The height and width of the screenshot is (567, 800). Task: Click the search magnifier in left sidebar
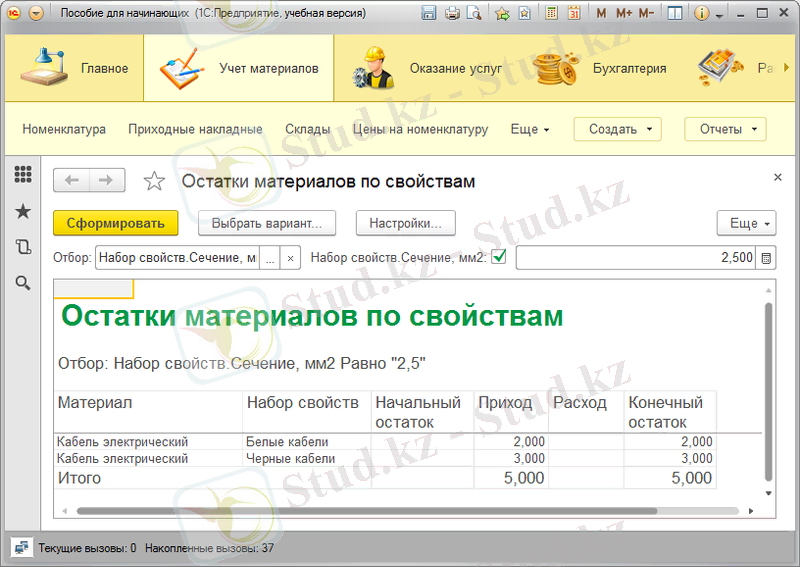23,284
